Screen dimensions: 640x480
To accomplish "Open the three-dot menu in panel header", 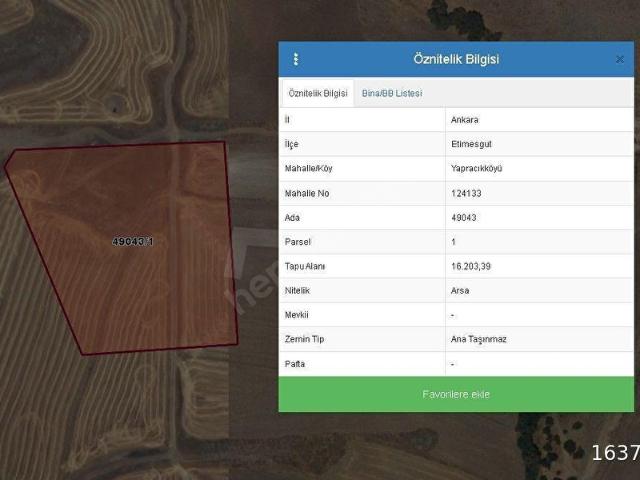I will (x=296, y=59).
